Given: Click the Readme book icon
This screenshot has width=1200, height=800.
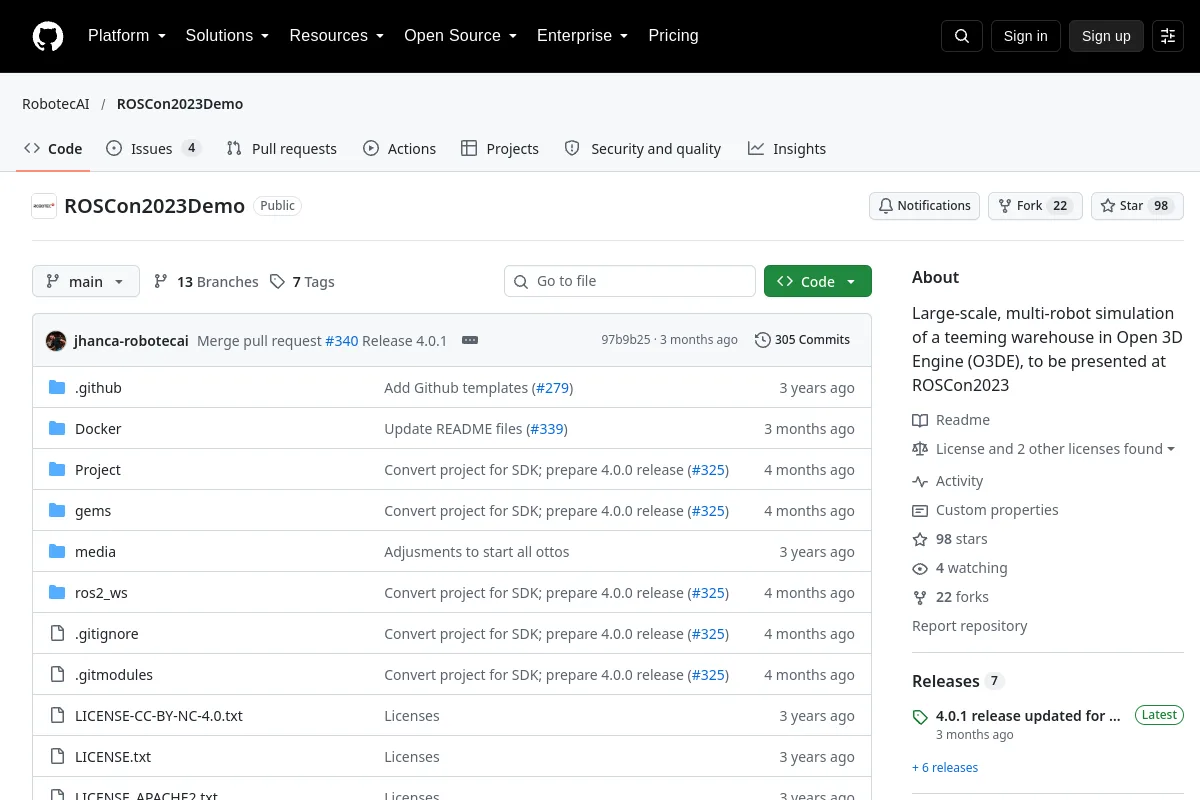Looking at the screenshot, I should [x=920, y=420].
